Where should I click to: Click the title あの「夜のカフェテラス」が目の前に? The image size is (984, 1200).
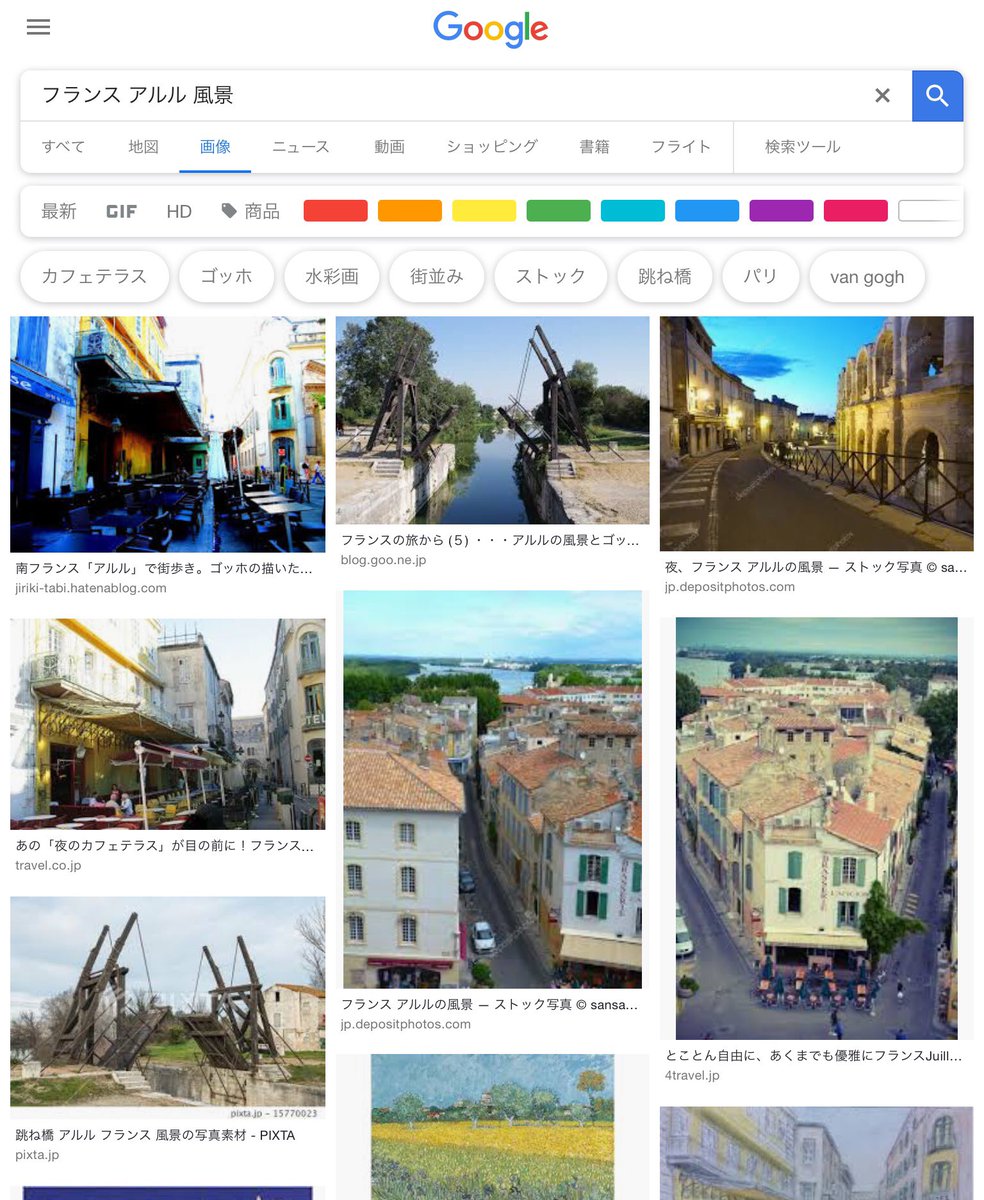(164, 845)
